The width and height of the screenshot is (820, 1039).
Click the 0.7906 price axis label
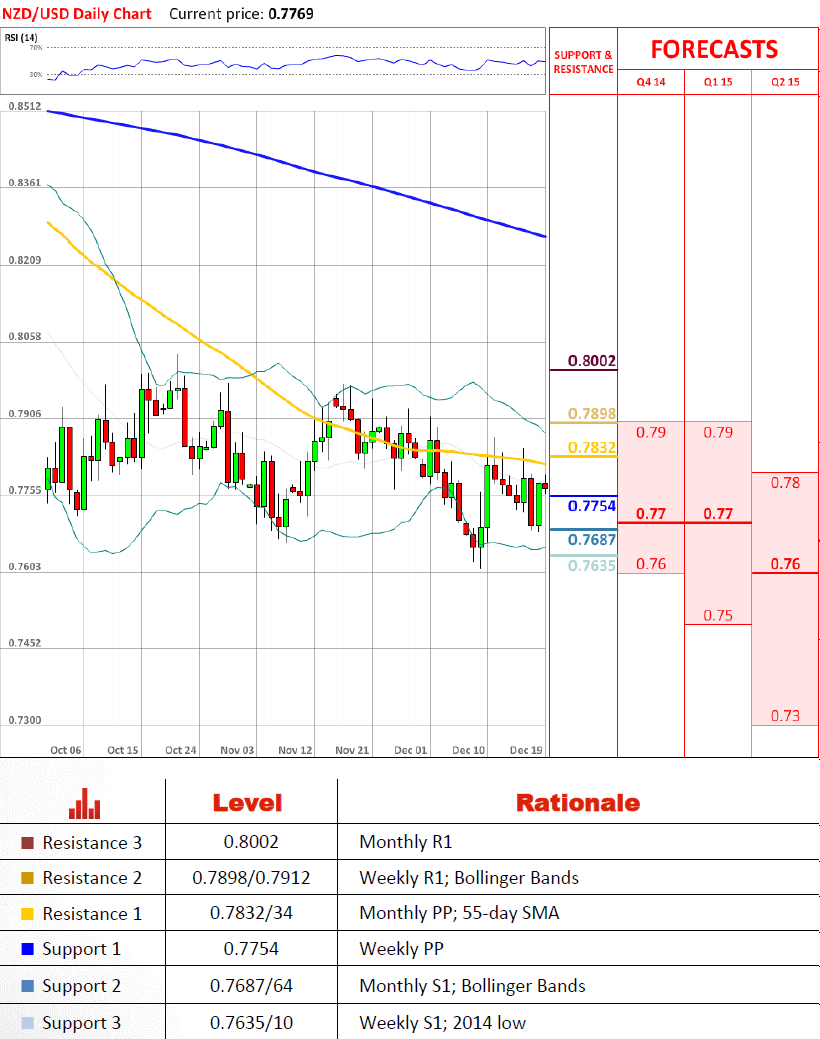(x=25, y=413)
